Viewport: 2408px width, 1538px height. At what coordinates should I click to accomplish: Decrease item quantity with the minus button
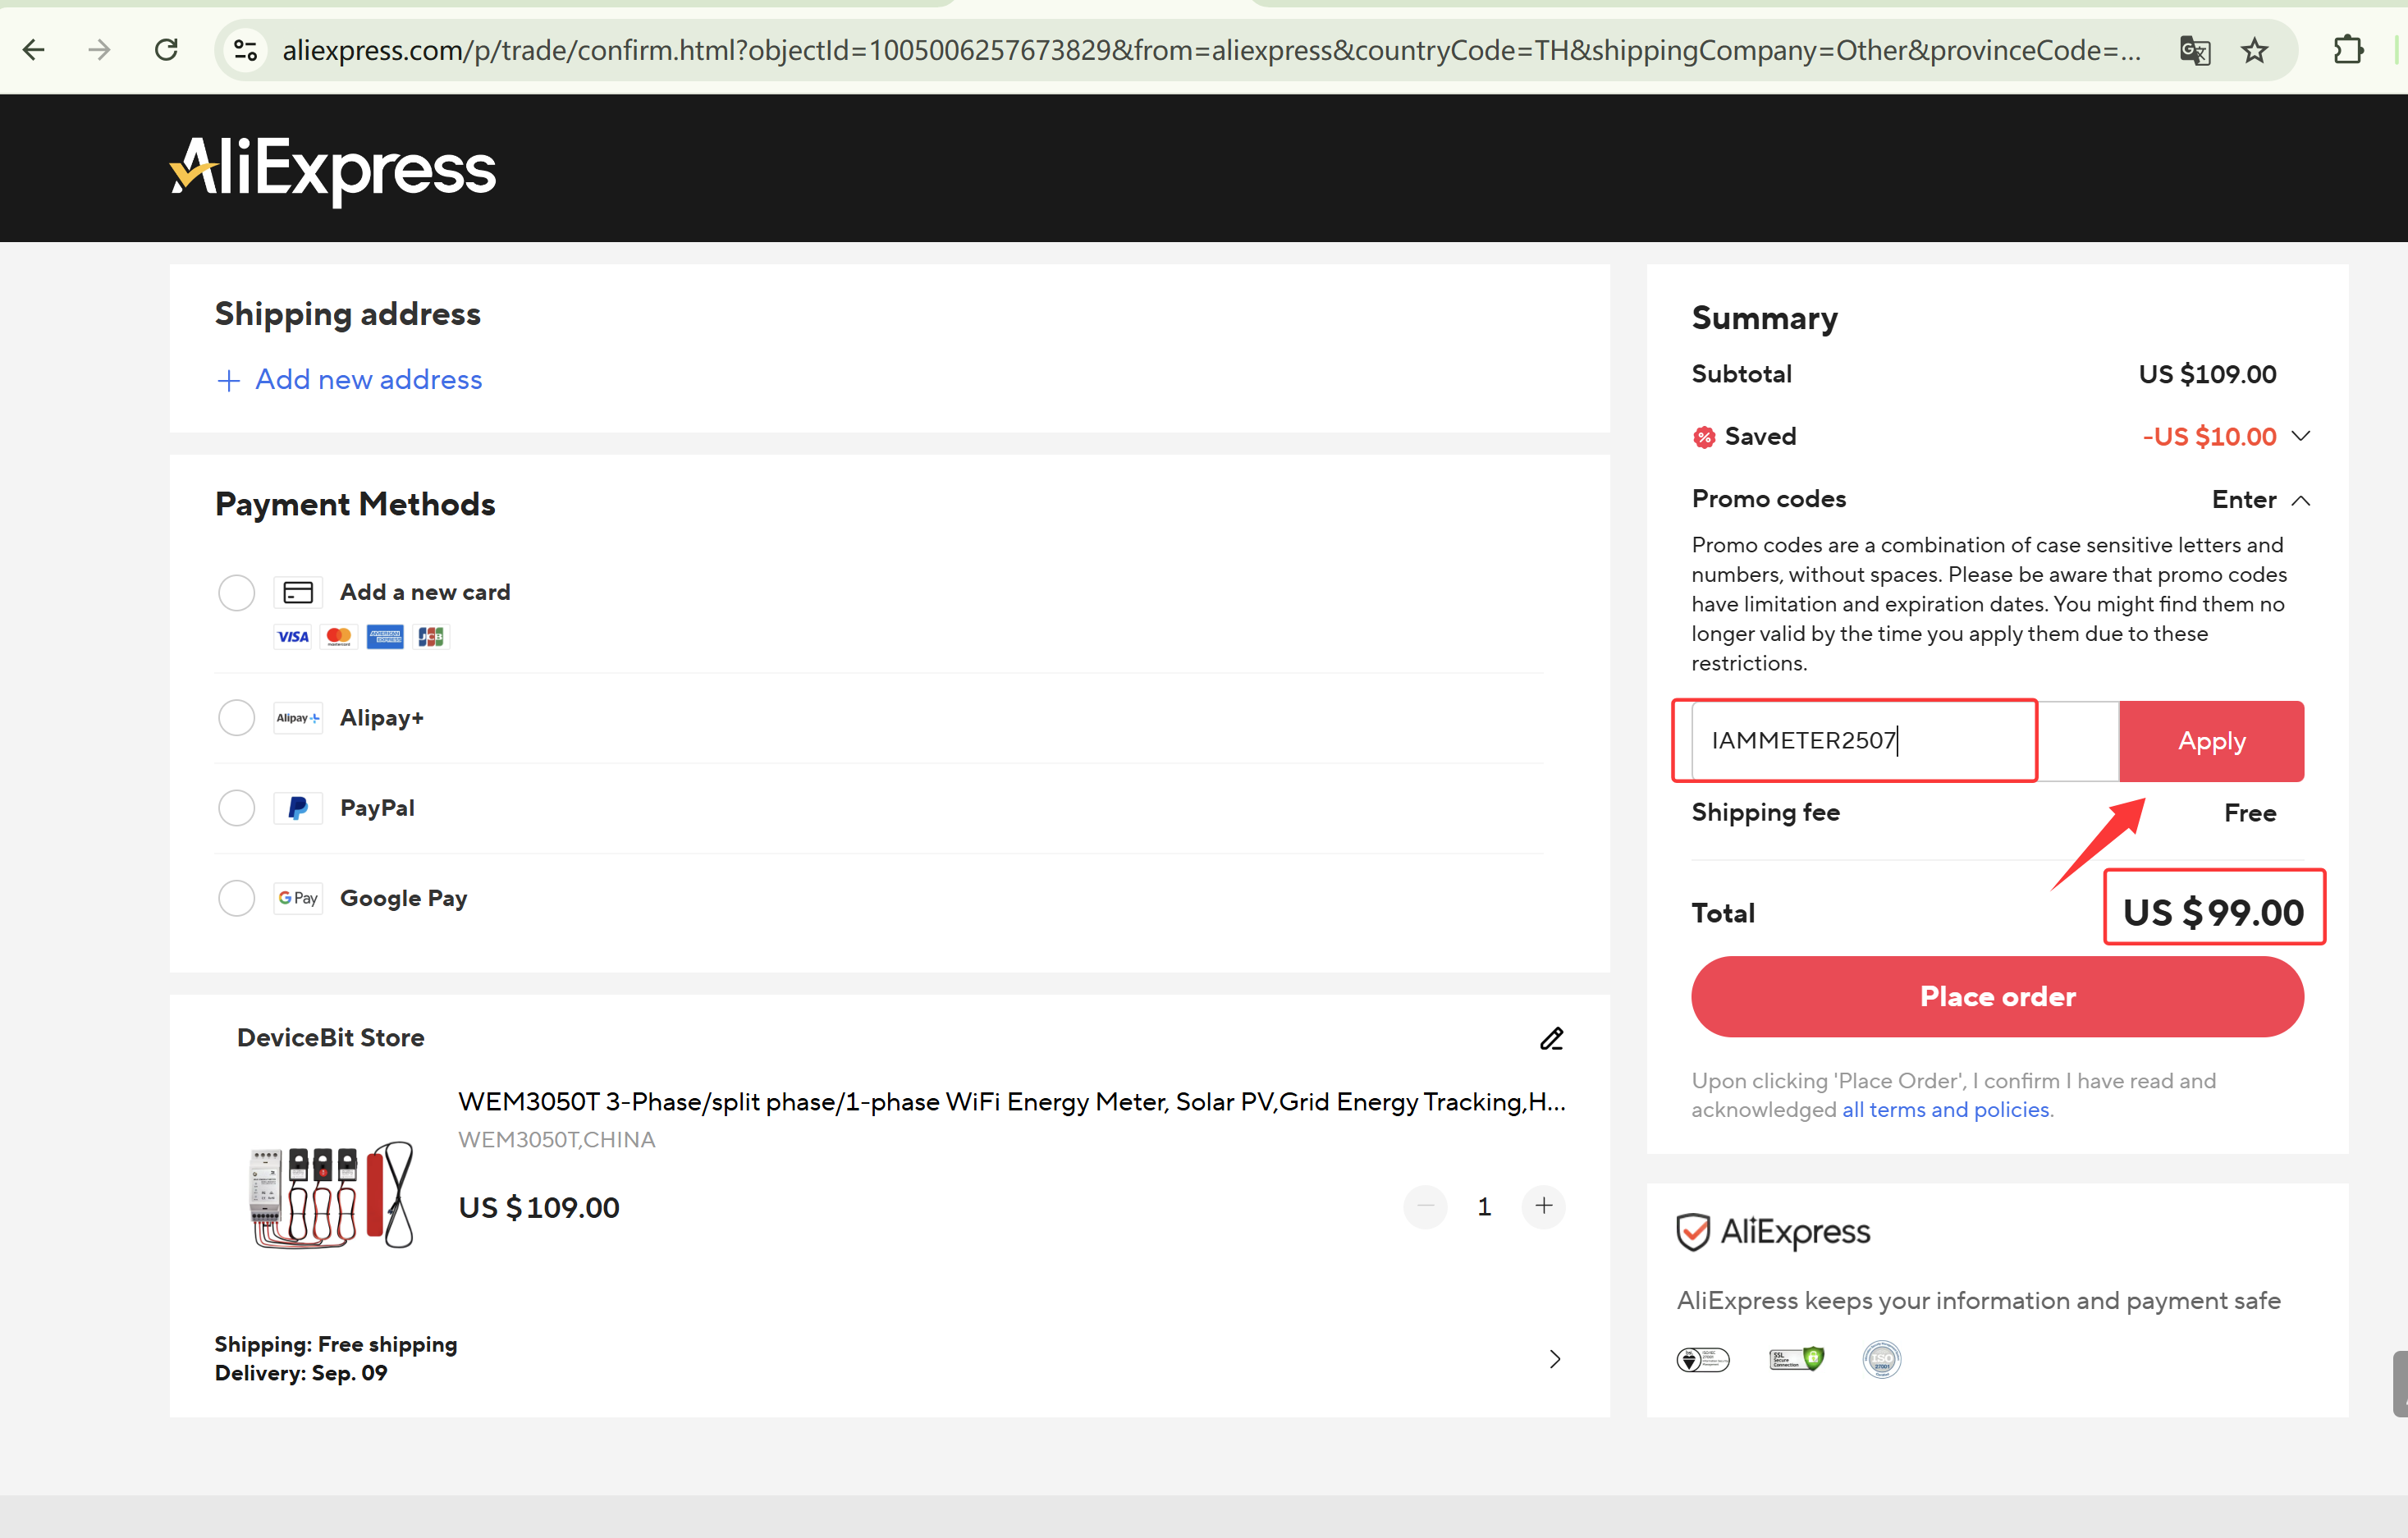(x=1425, y=1207)
